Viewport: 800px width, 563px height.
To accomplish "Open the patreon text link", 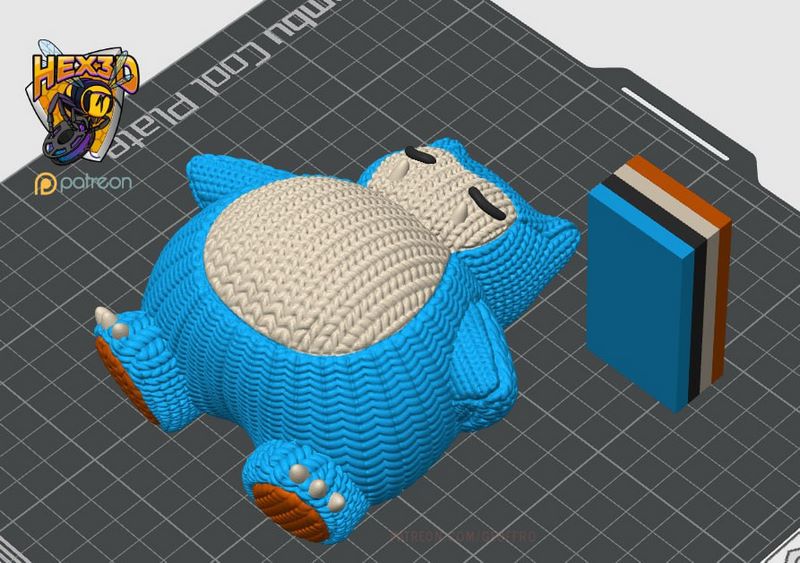I will click(95, 185).
